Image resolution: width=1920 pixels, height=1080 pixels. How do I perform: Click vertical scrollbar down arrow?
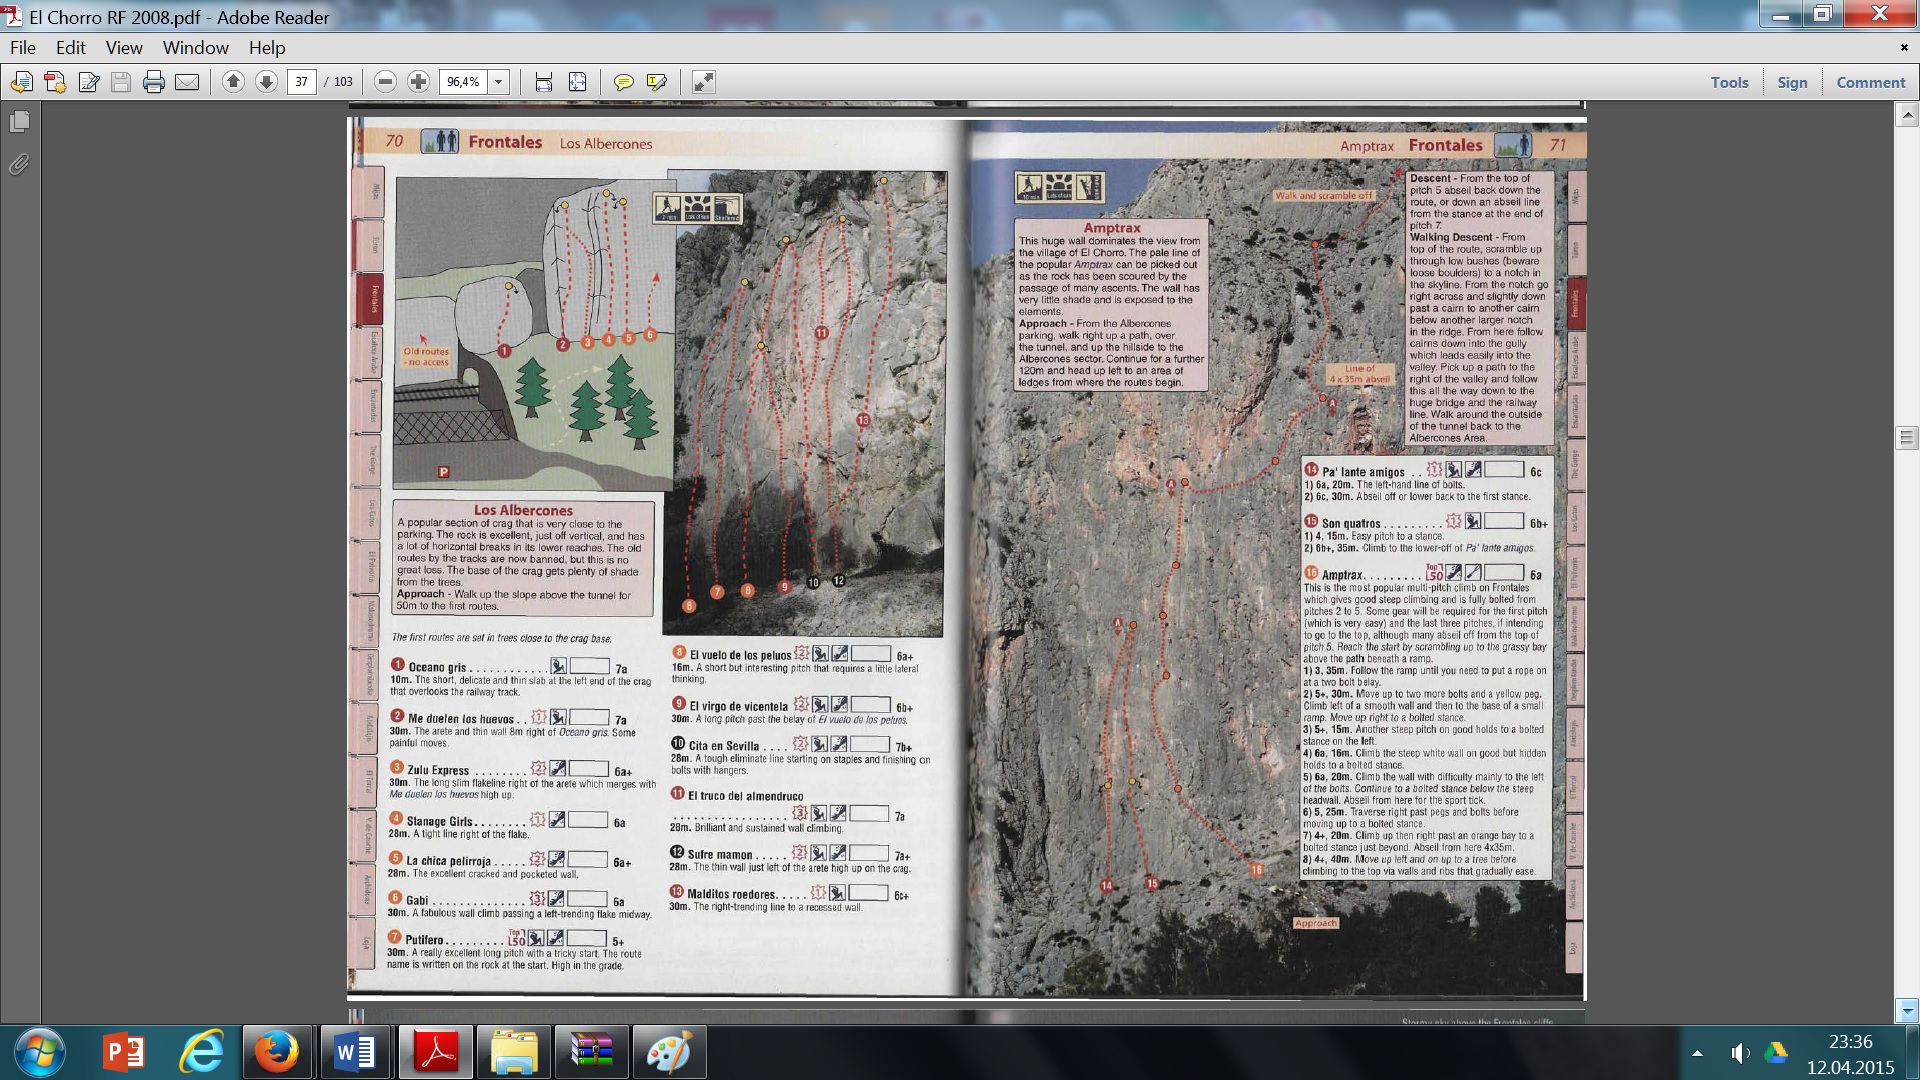[x=1907, y=1011]
